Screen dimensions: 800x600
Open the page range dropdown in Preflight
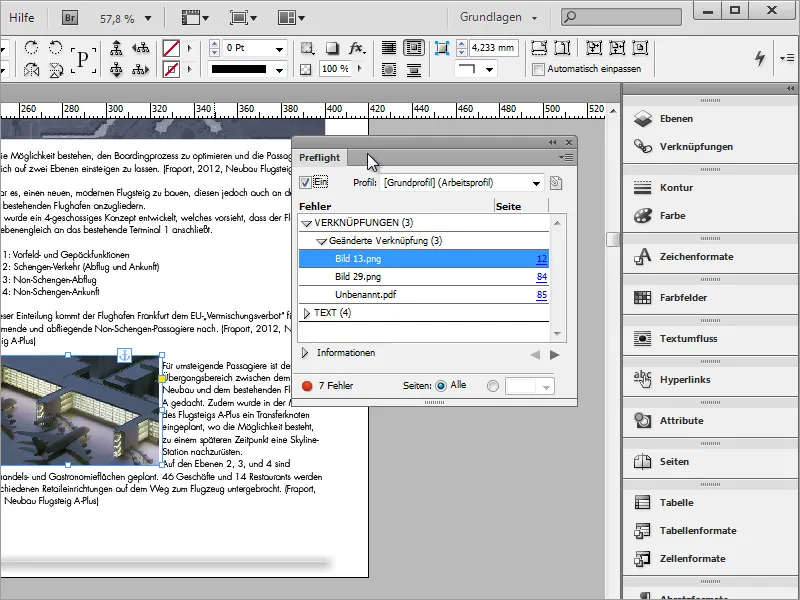(546, 387)
